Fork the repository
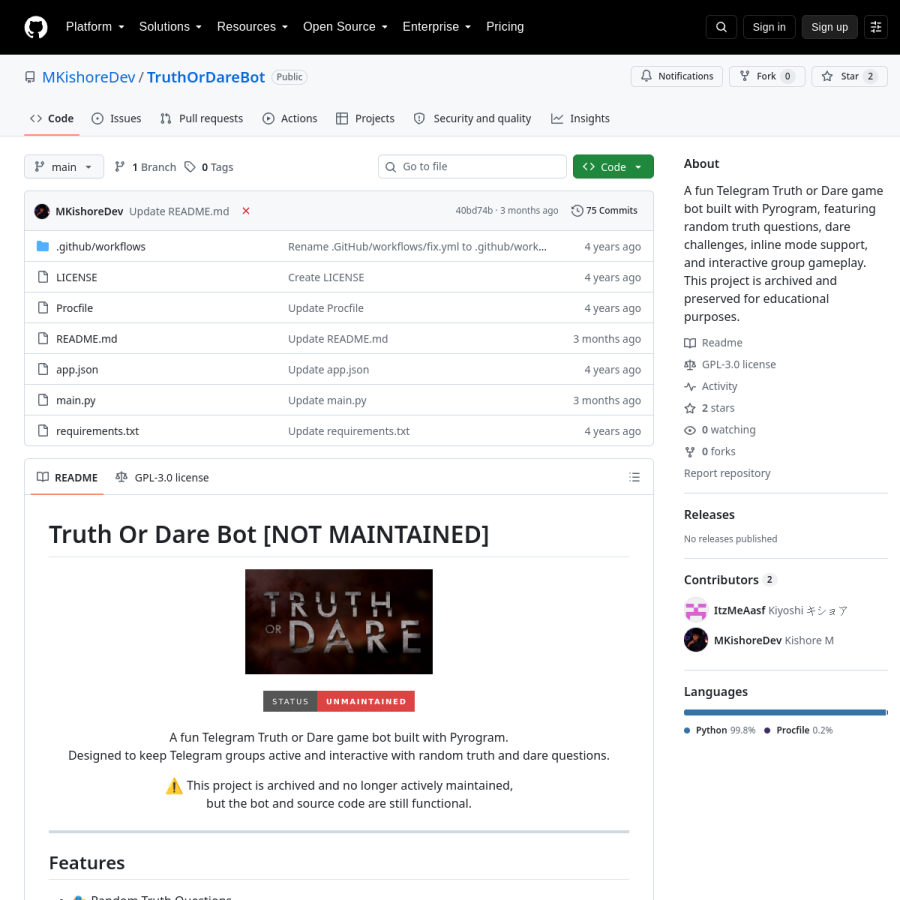 [766, 76]
